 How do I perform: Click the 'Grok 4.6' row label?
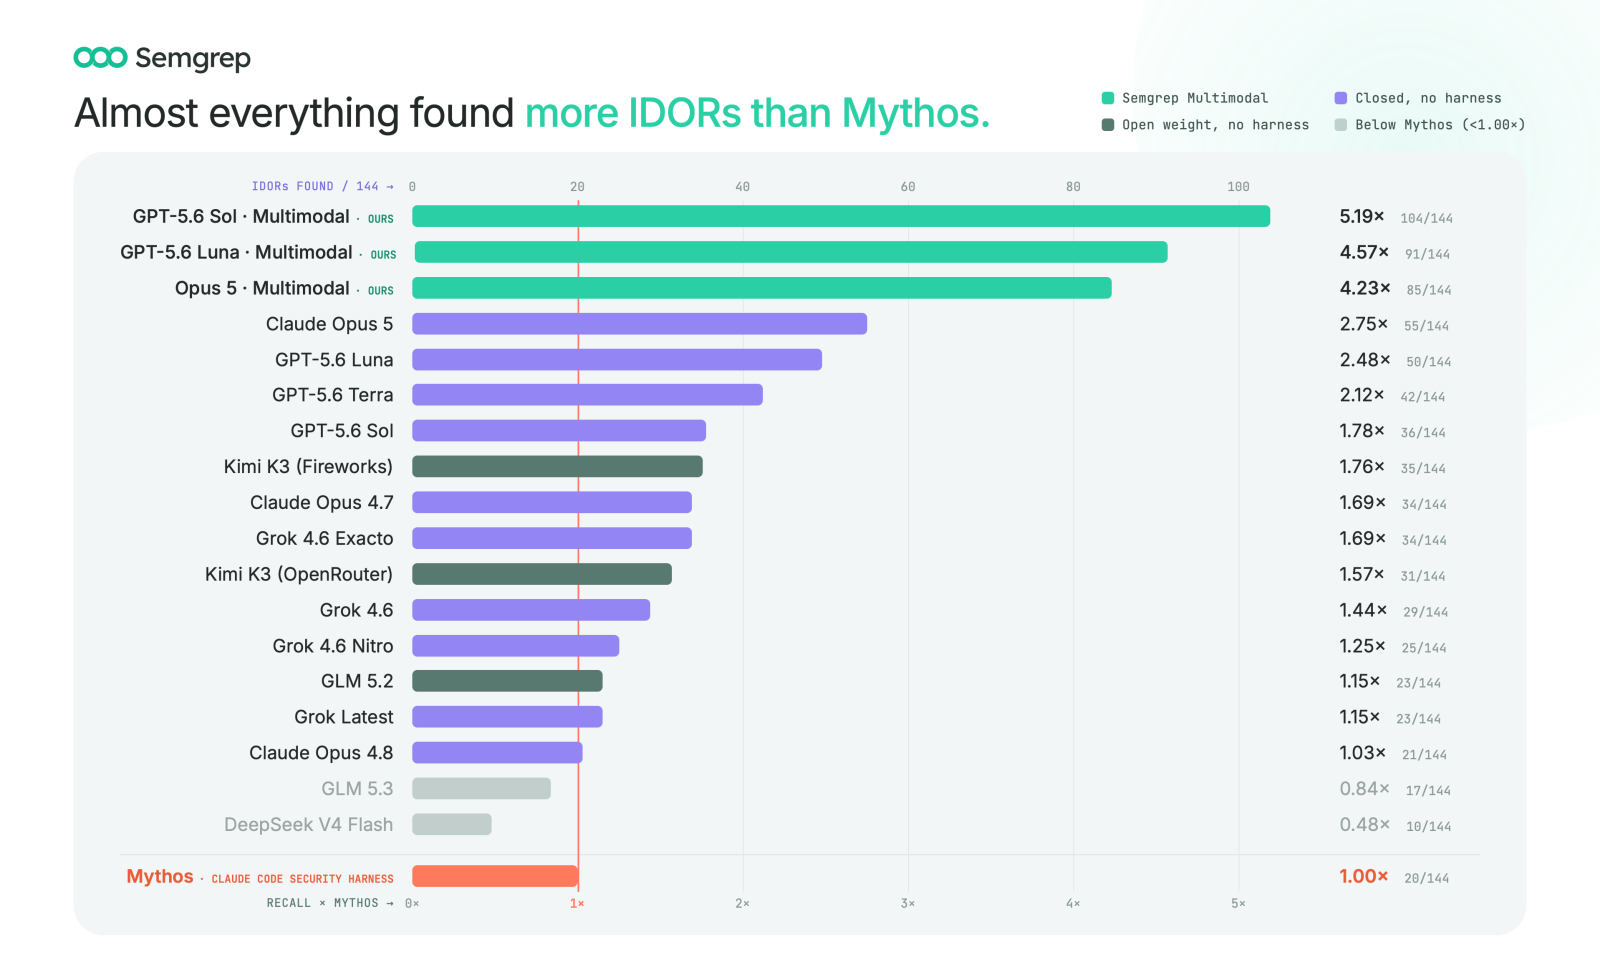[356, 610]
